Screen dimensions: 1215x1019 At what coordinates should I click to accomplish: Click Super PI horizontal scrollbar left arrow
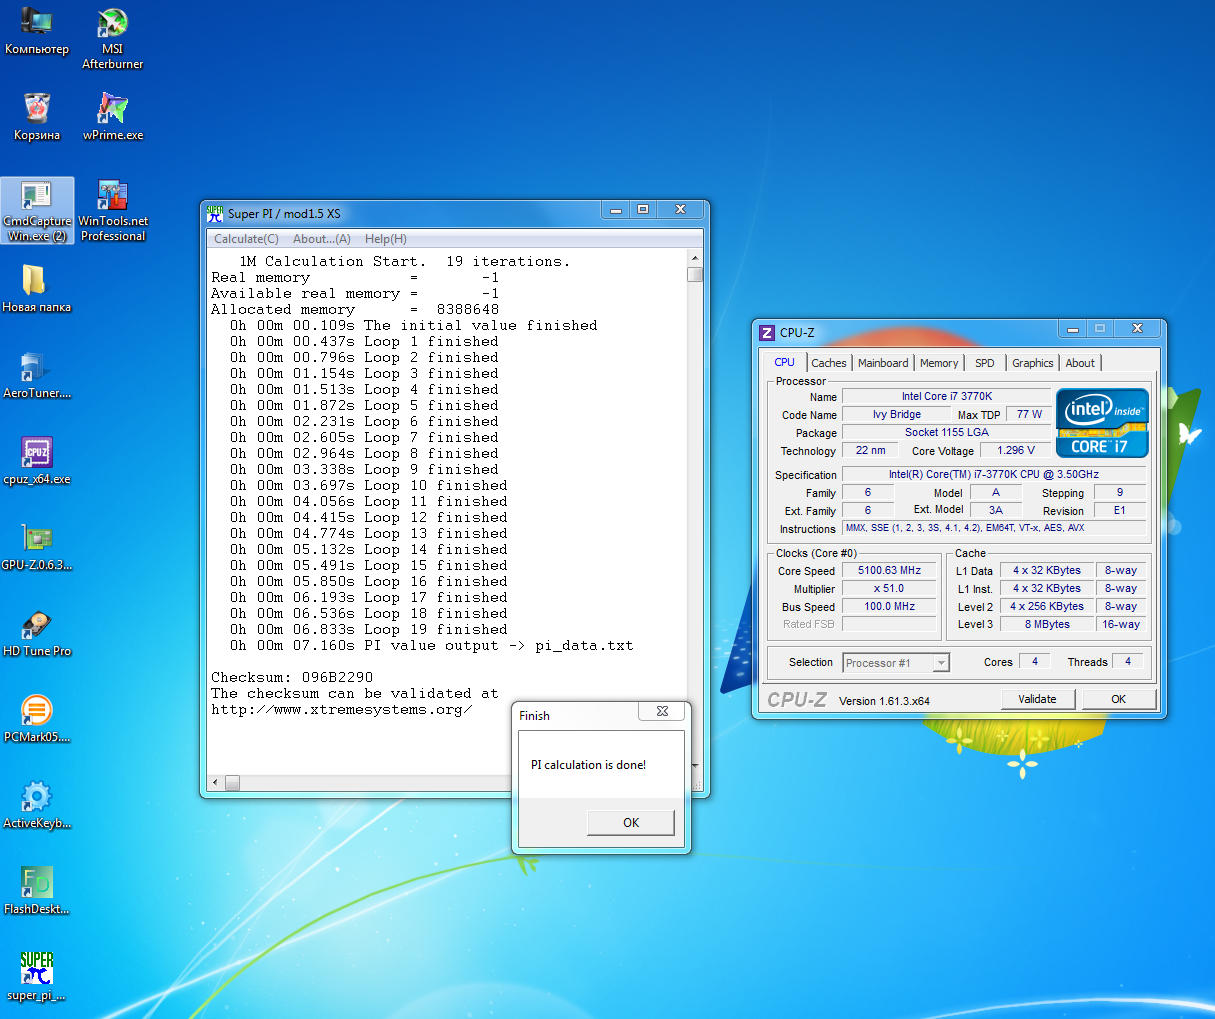(215, 783)
